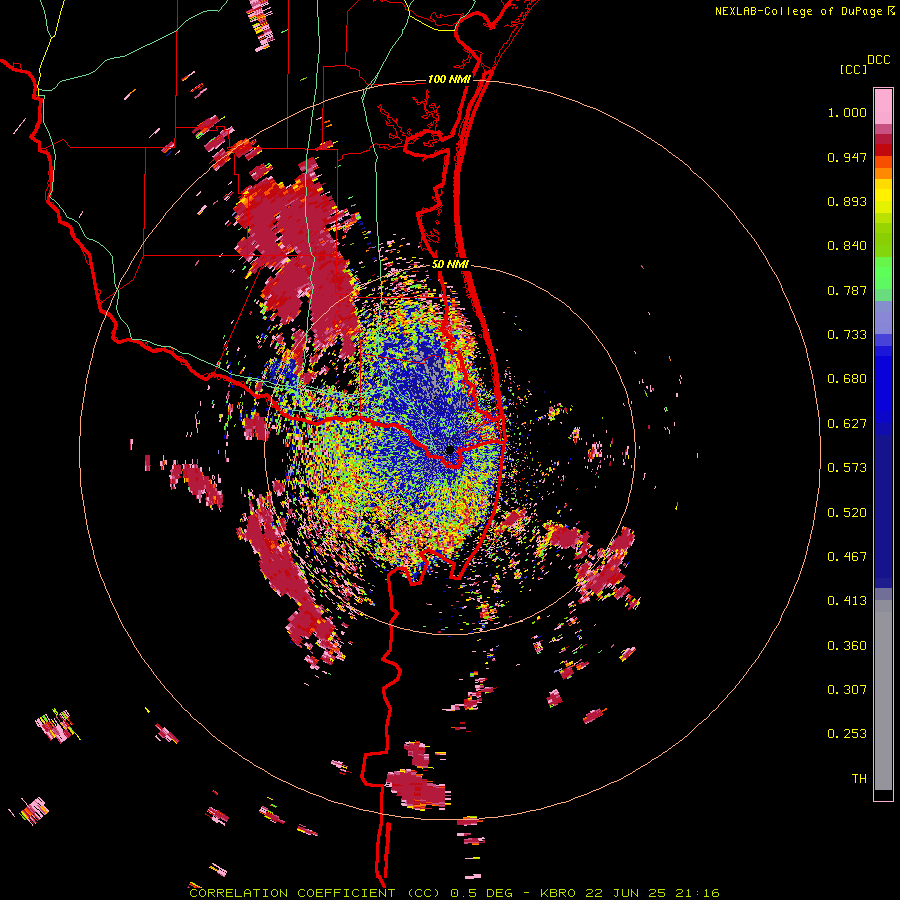The image size is (900, 900).
Task: Click the 0.253 scale value
Action: pyautogui.click(x=847, y=734)
